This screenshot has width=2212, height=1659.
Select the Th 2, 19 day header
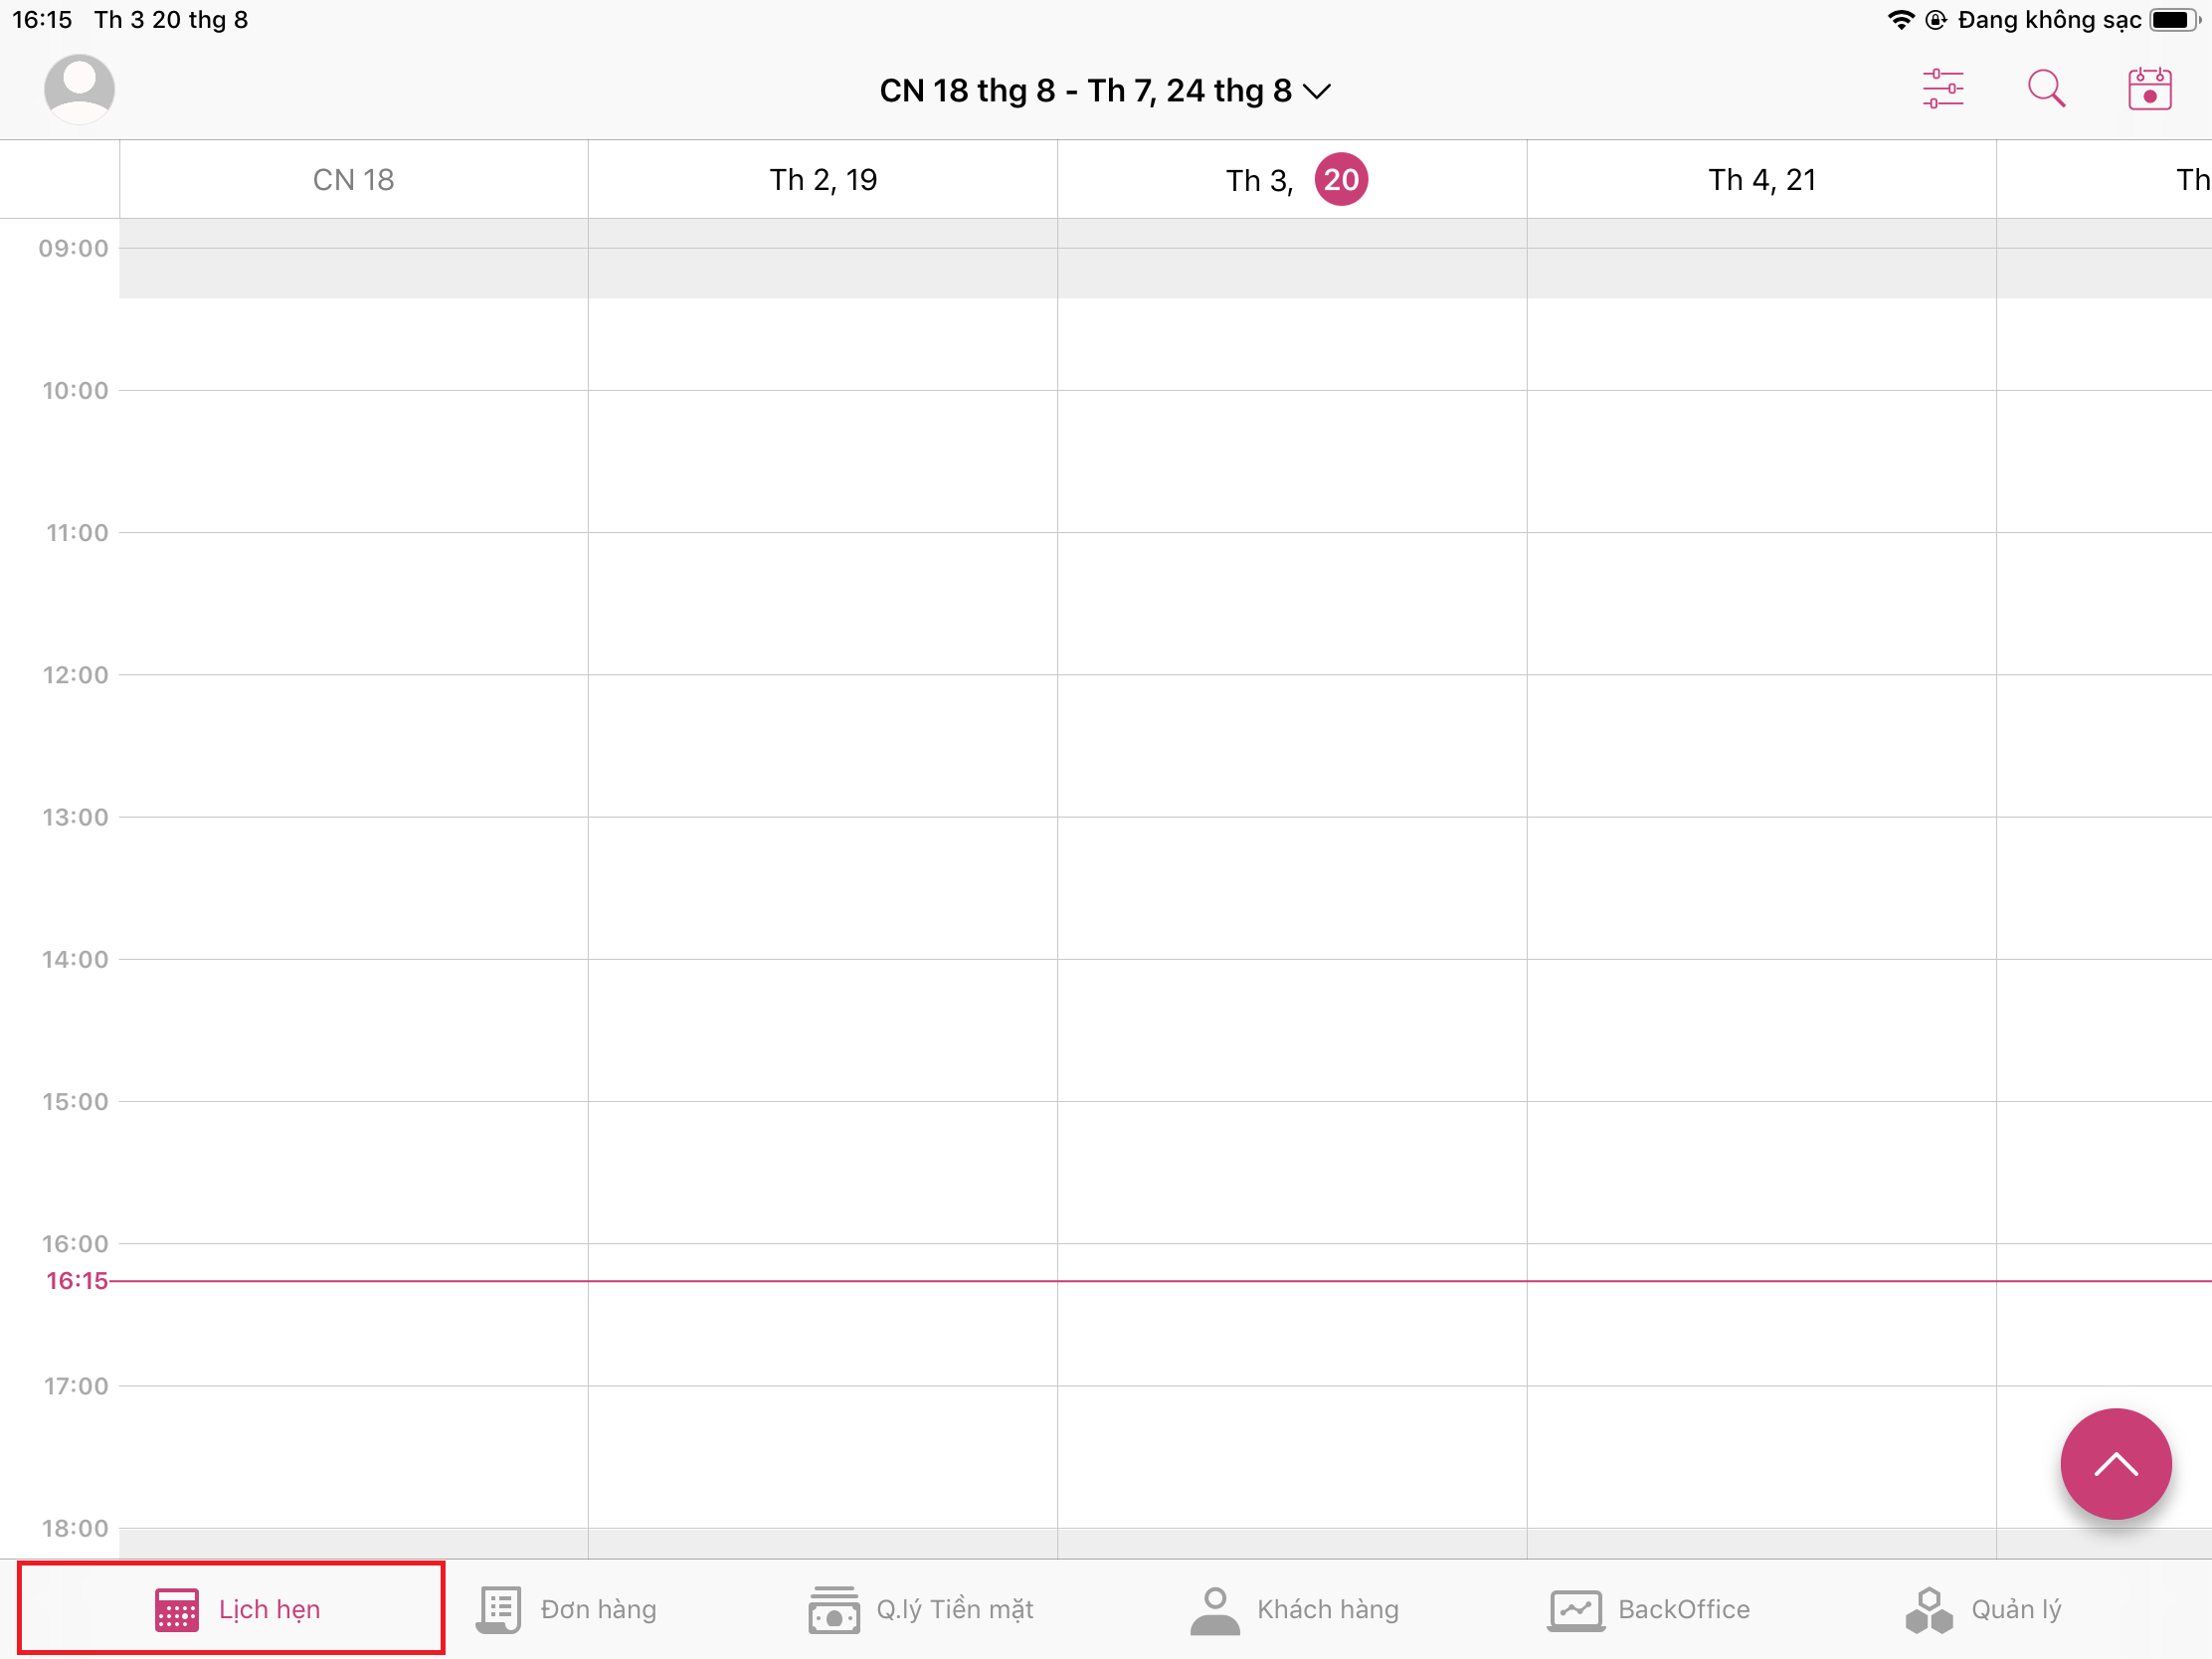(822, 180)
